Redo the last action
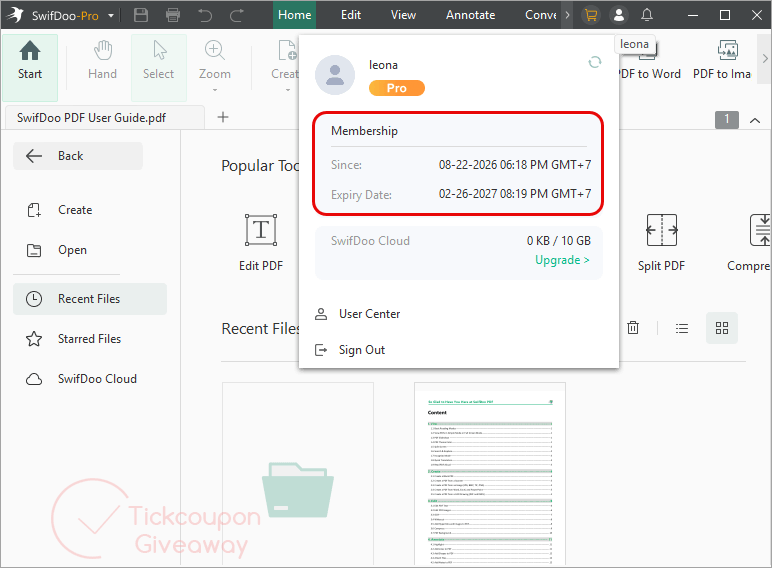The height and width of the screenshot is (568, 772). pyautogui.click(x=237, y=15)
